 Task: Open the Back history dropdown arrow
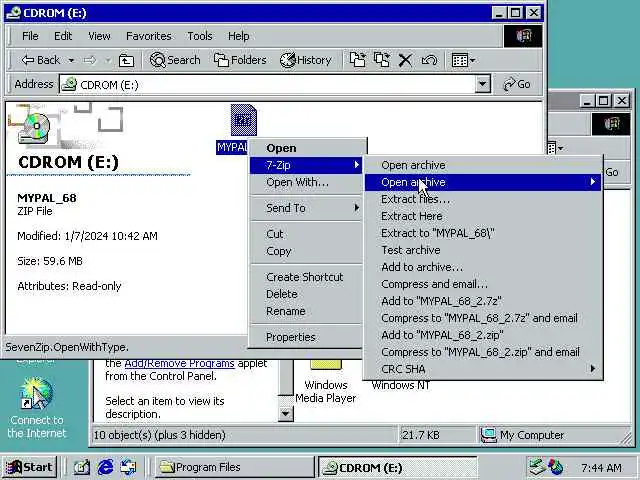(71, 60)
